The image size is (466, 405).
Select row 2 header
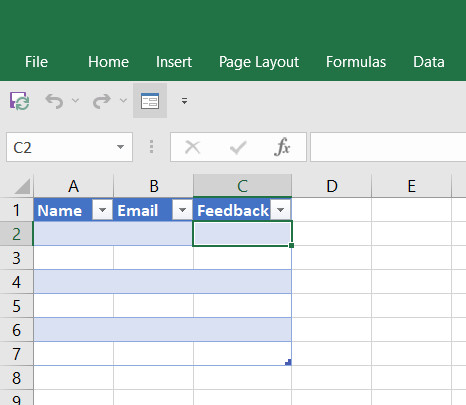click(x=16, y=234)
